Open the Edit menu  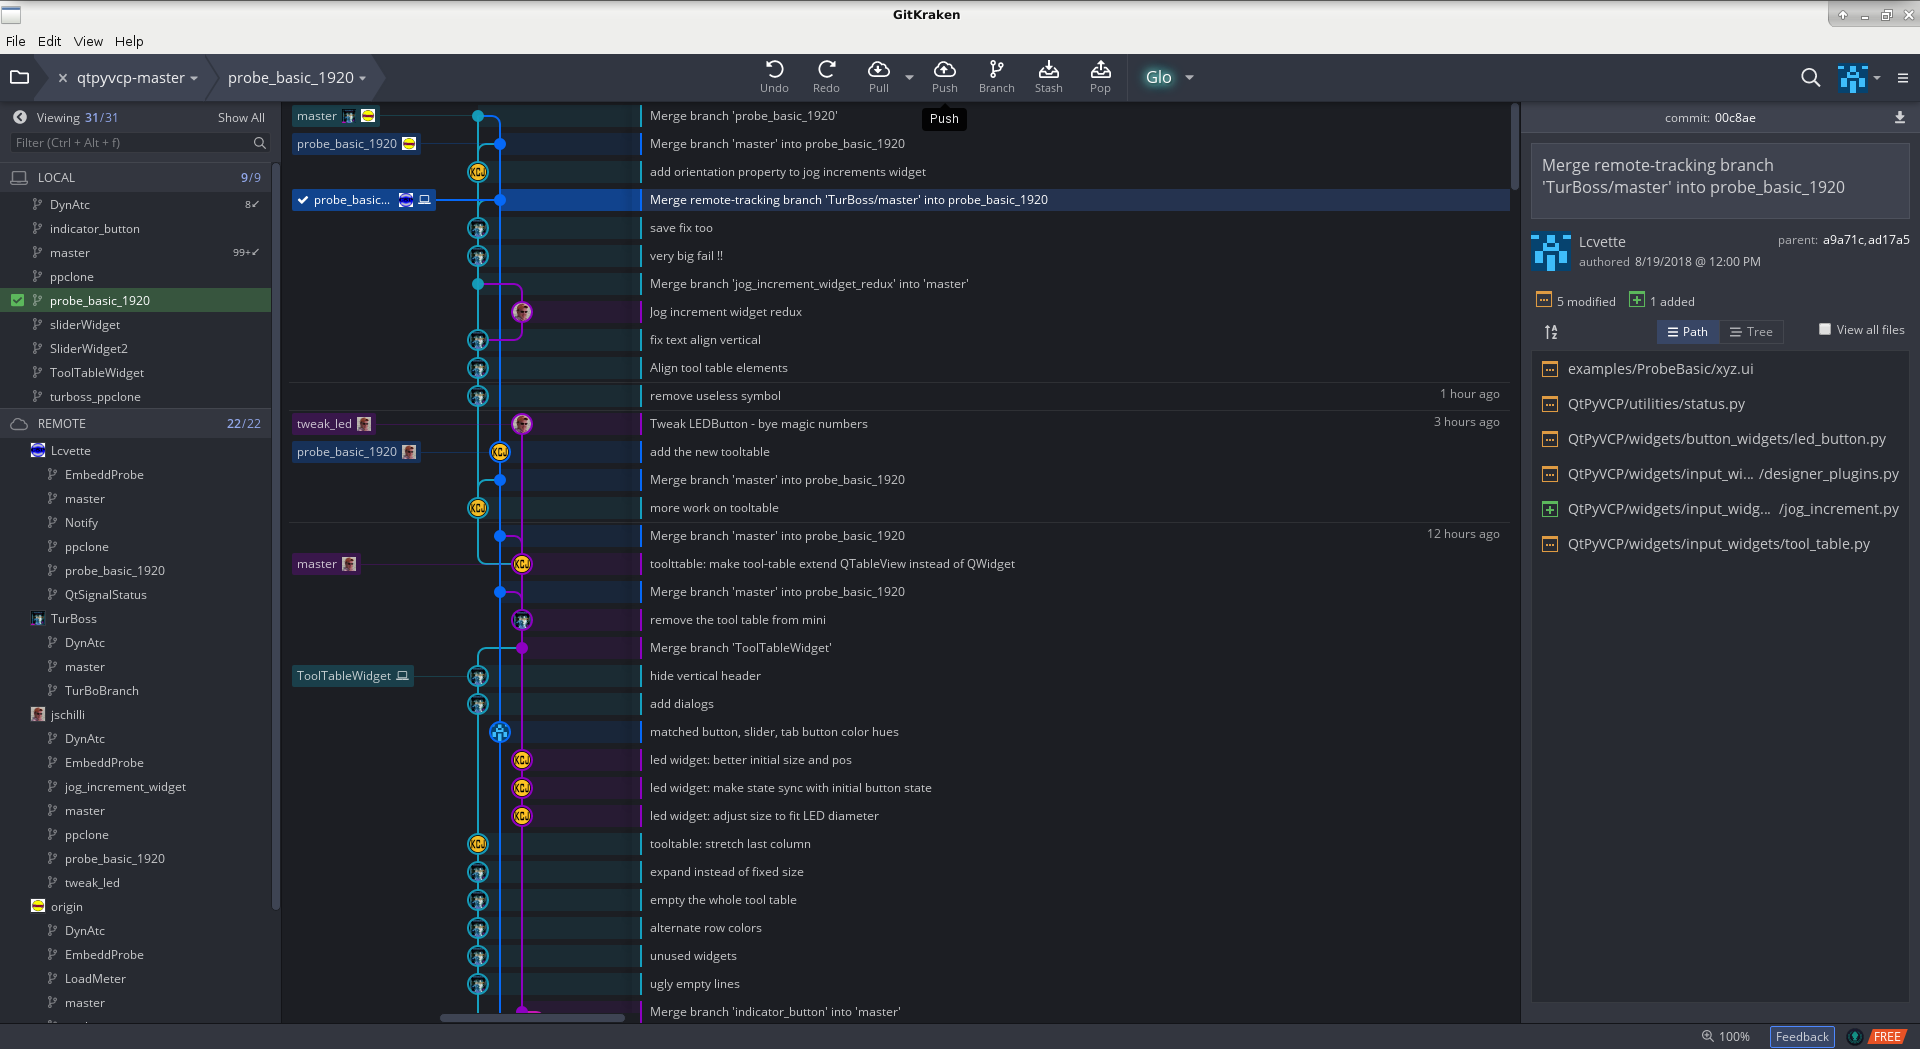point(50,41)
